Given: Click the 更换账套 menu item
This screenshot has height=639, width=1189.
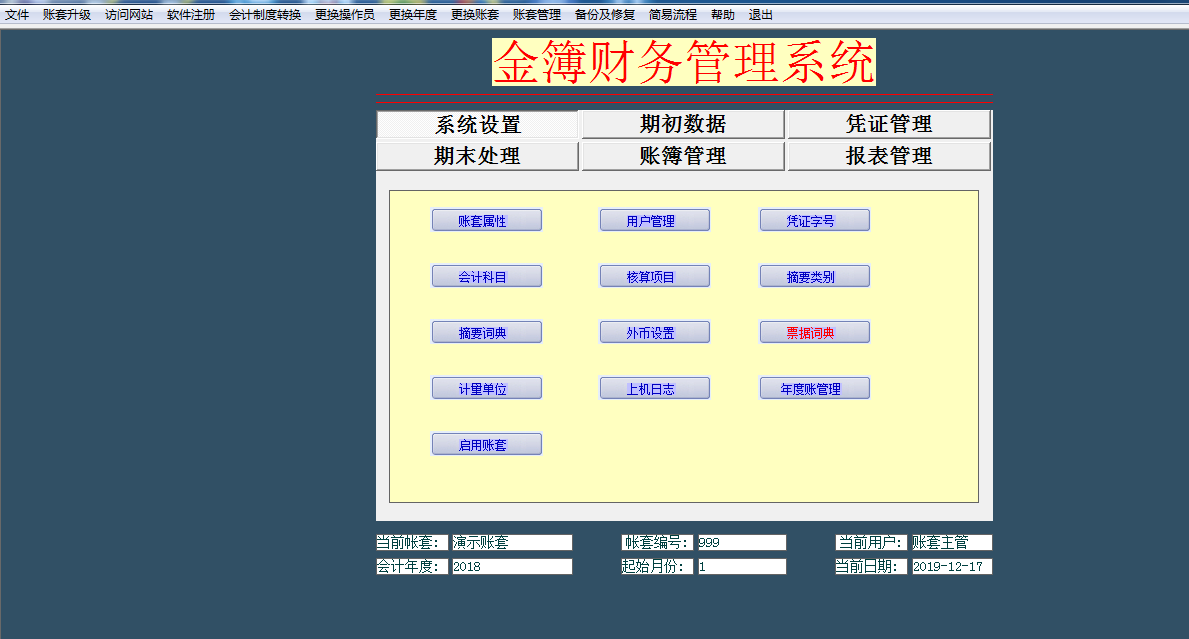Looking at the screenshot, I should click(475, 14).
